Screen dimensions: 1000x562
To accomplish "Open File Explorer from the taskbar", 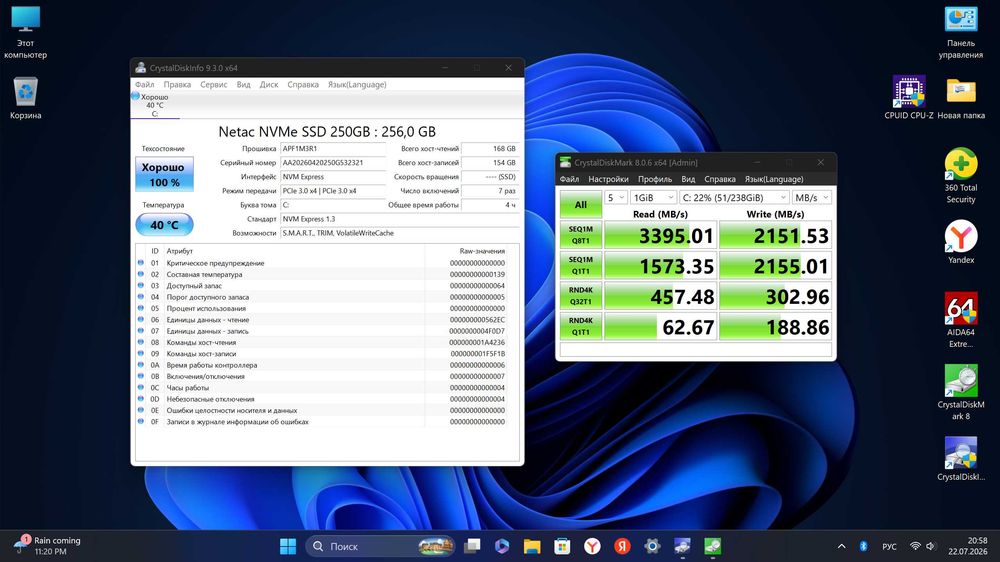I will point(532,546).
